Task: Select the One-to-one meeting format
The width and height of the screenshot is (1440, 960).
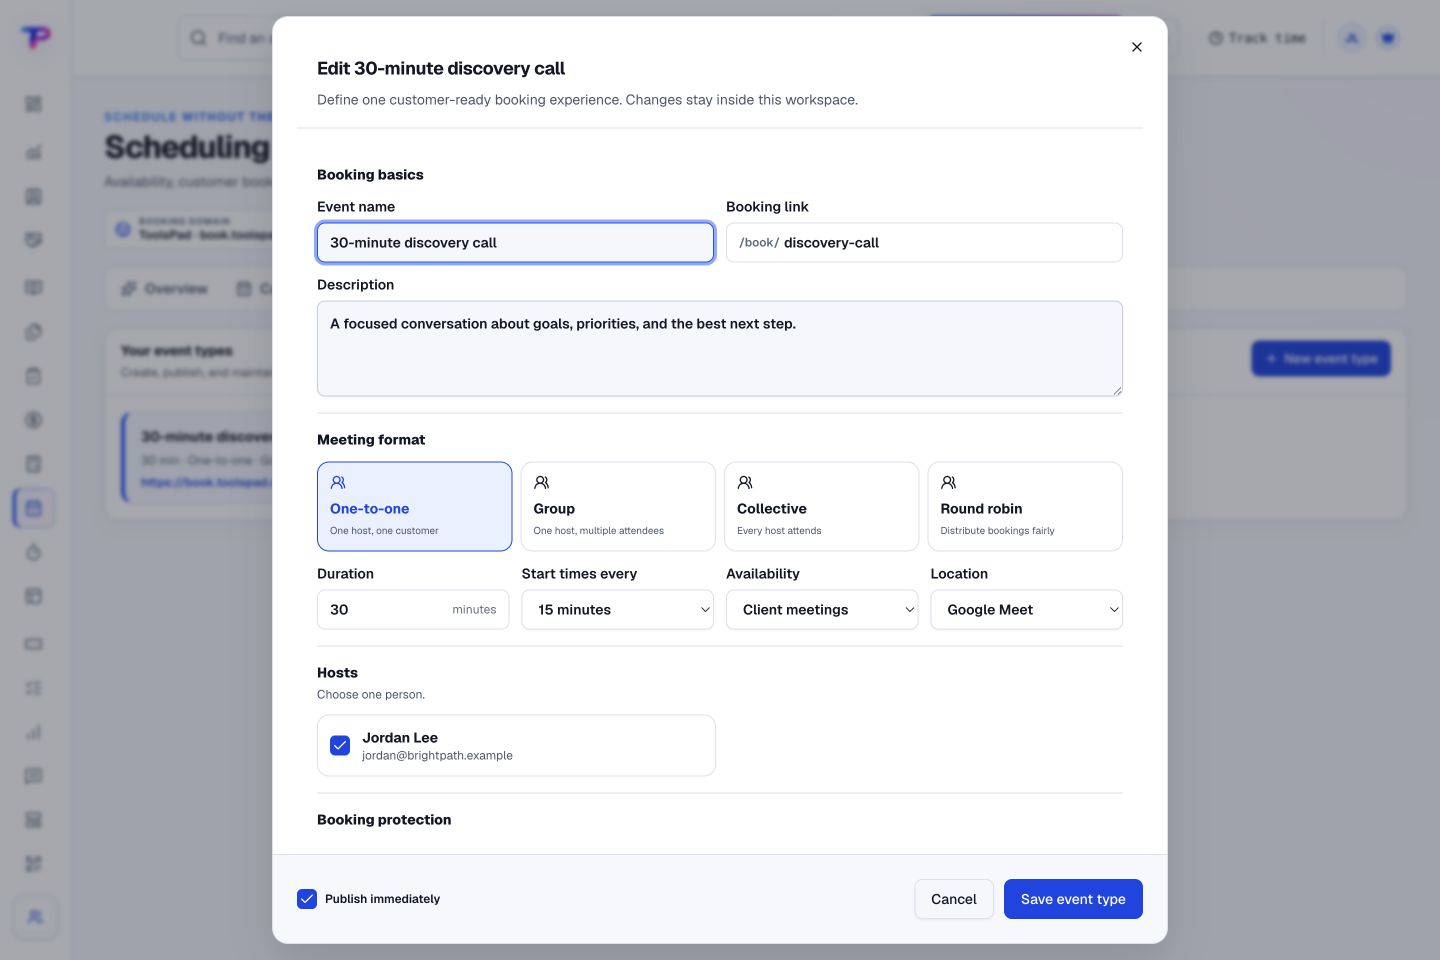Action: (414, 507)
